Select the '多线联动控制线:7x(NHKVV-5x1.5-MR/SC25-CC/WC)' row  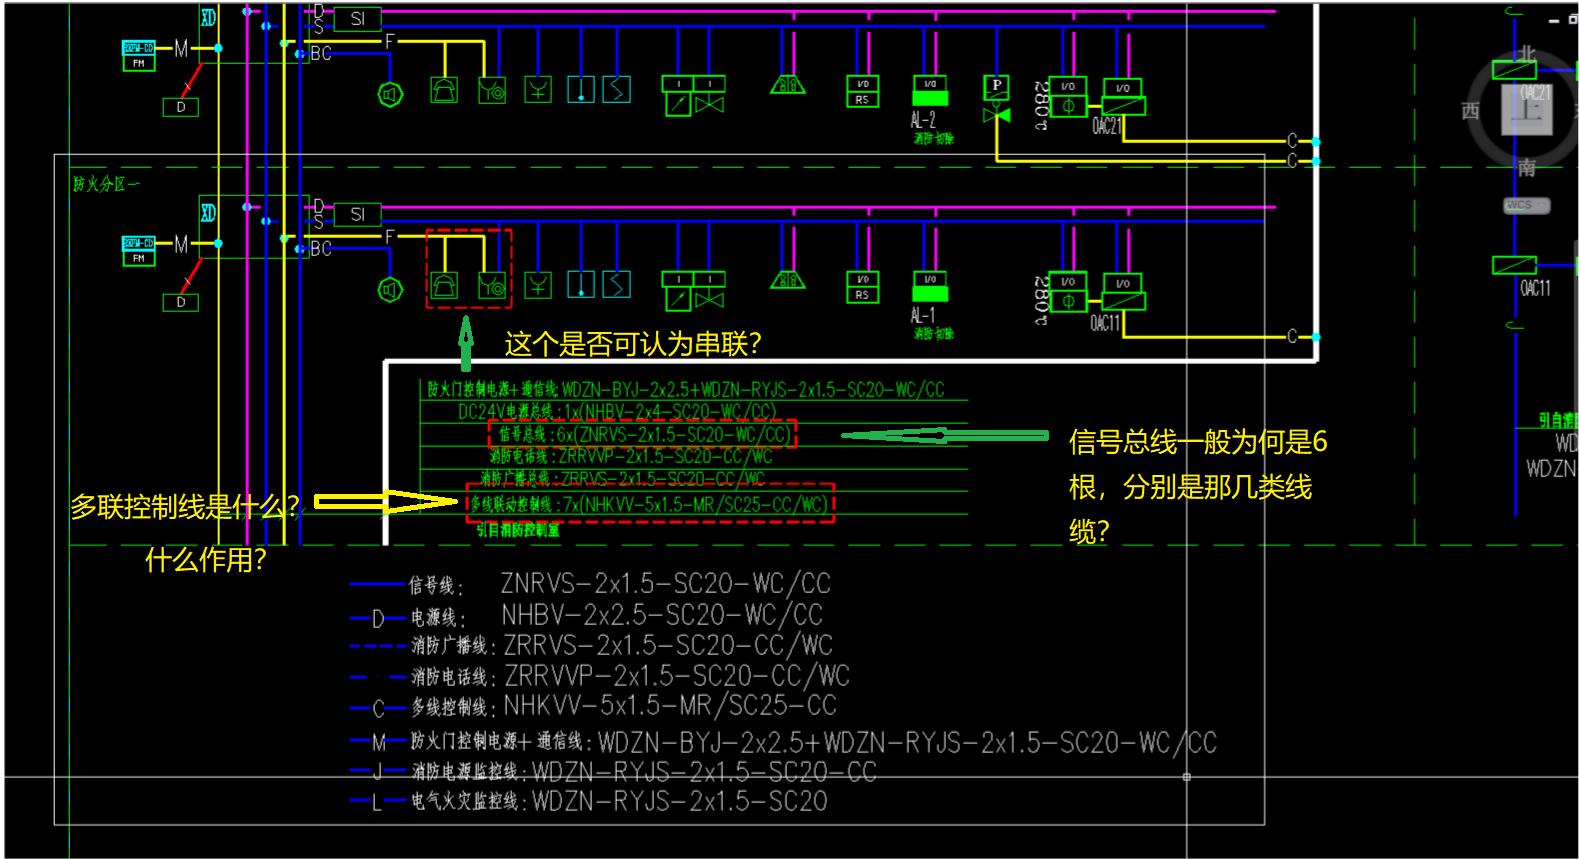[x=650, y=505]
